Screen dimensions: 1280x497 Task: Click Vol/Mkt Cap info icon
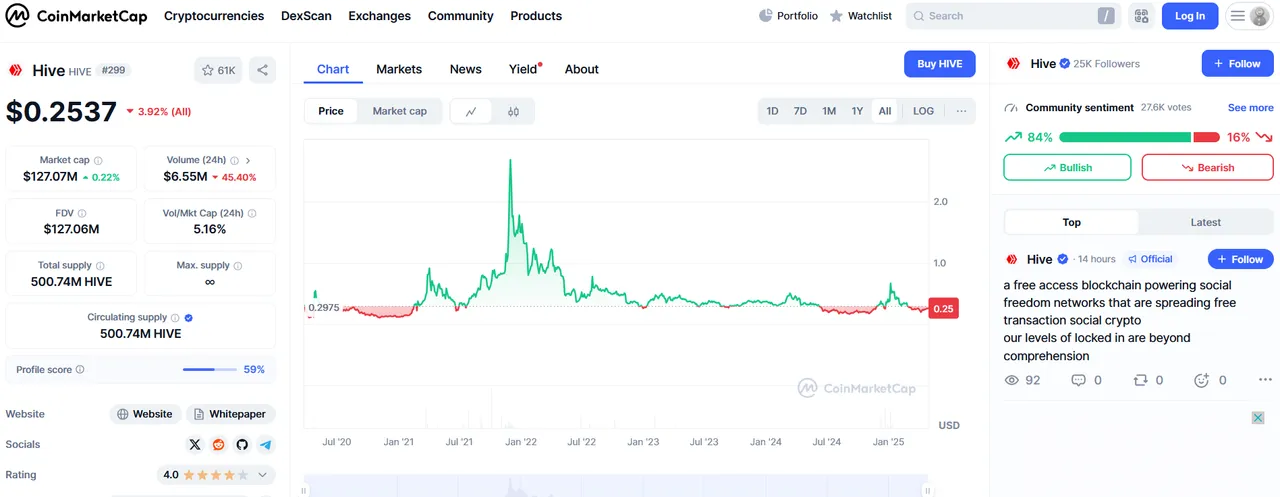(252, 213)
